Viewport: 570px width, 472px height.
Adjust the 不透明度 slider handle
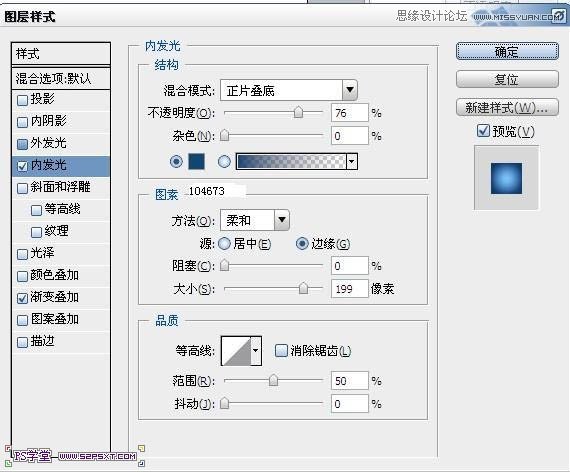pos(298,112)
